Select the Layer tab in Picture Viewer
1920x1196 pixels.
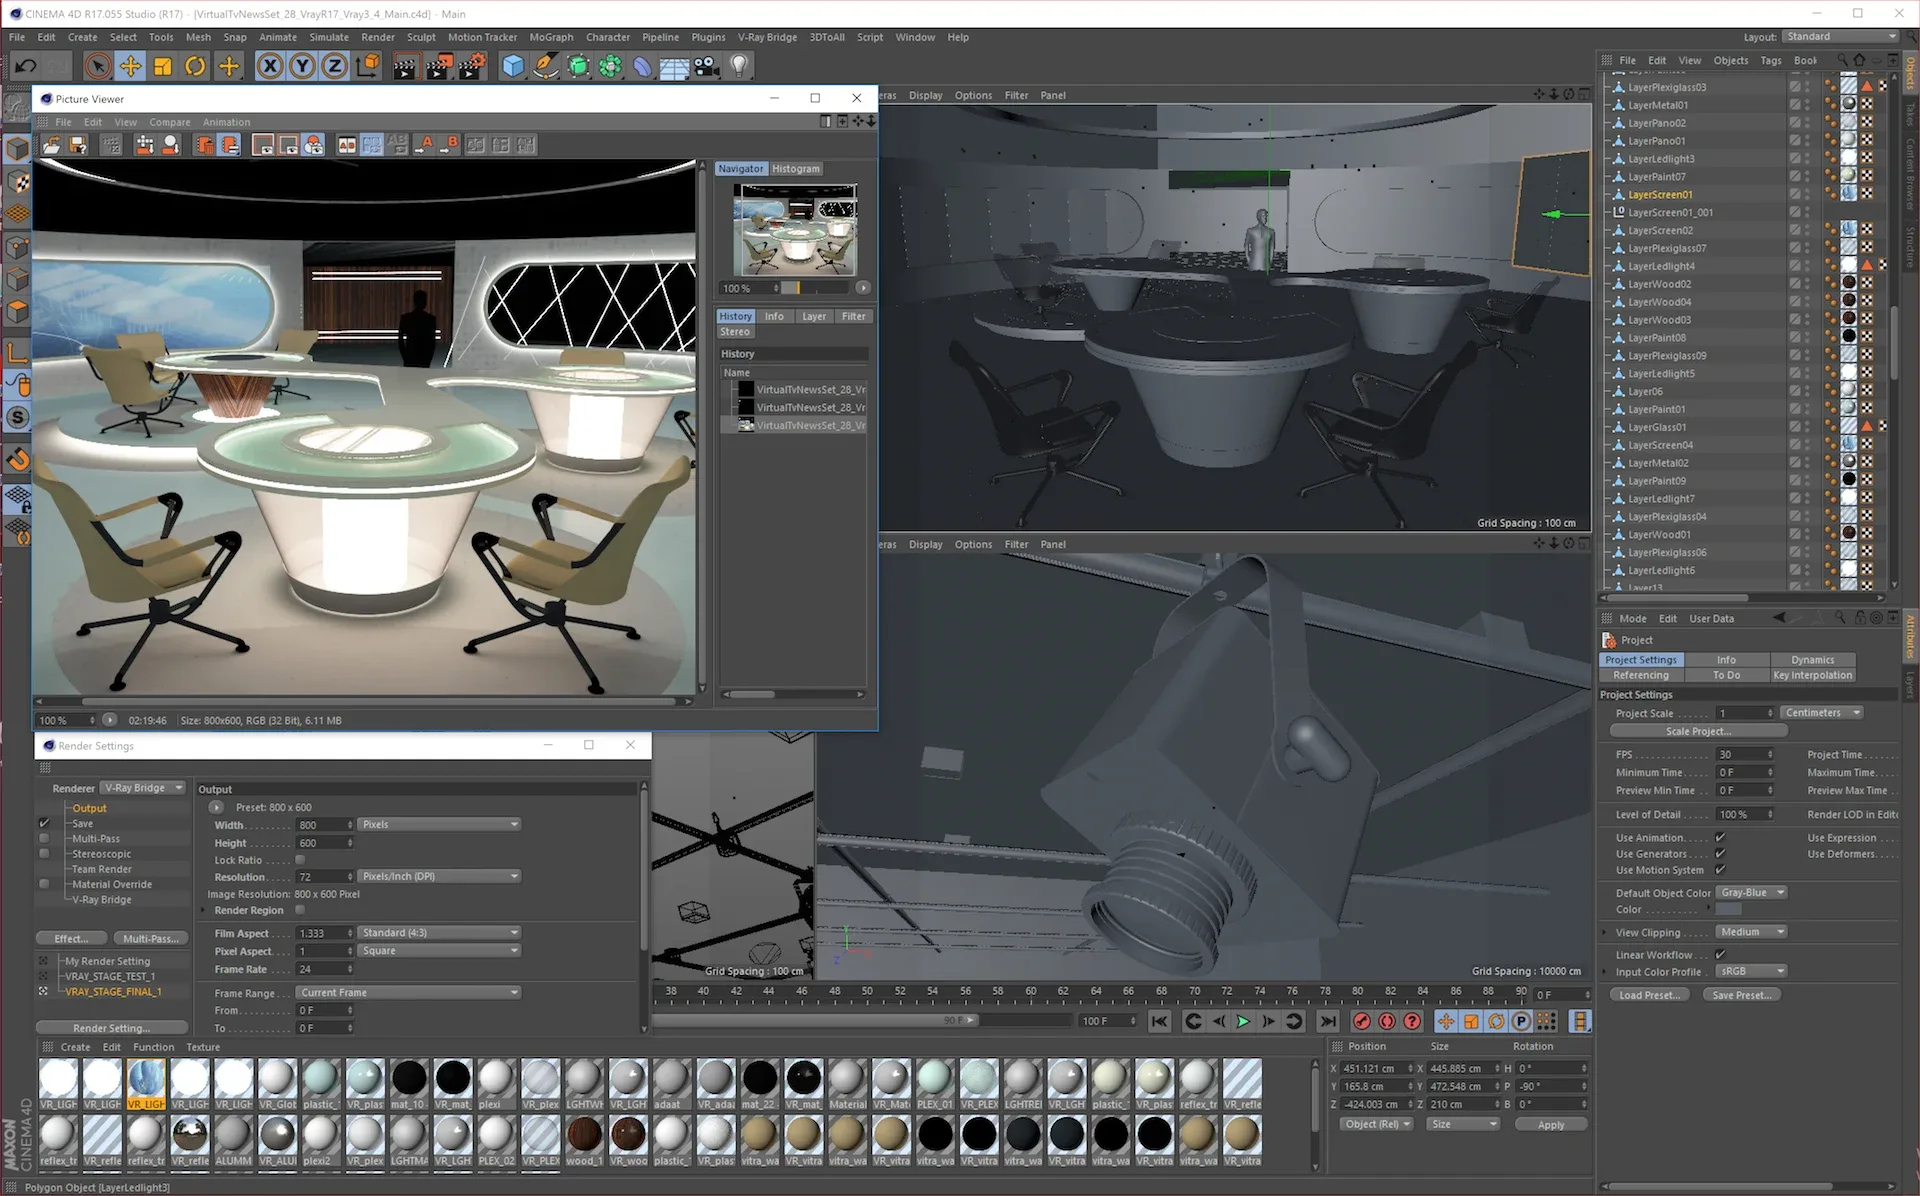point(814,316)
